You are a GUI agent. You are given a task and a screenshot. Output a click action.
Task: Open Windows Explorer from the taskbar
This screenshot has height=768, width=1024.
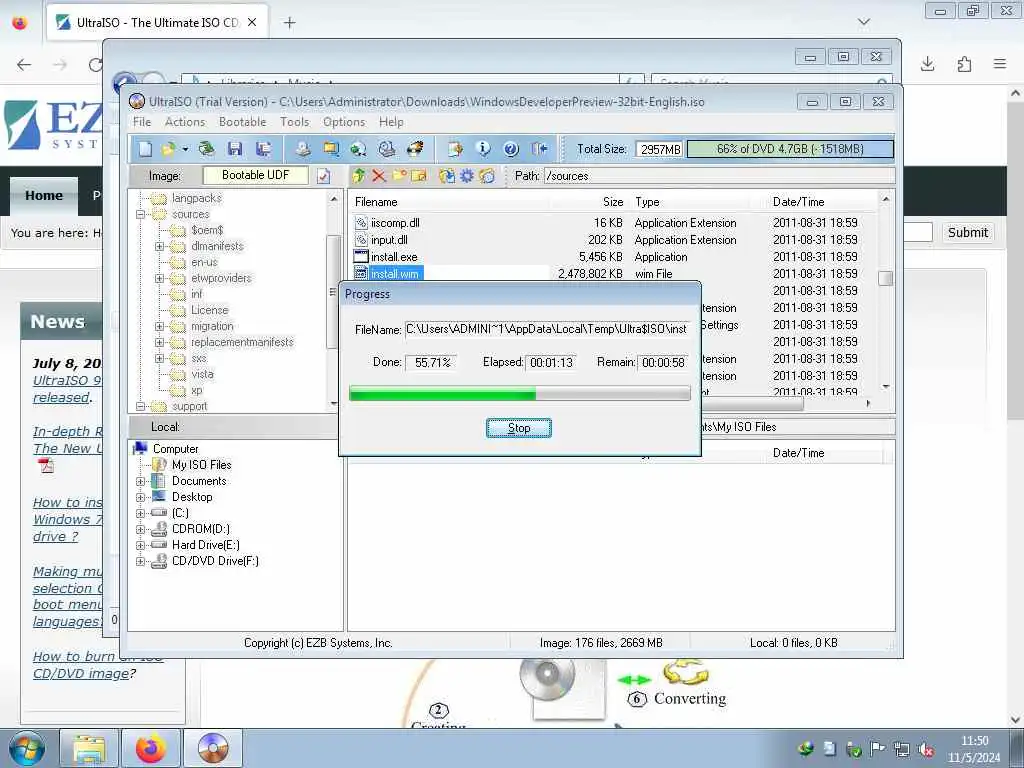click(89, 748)
